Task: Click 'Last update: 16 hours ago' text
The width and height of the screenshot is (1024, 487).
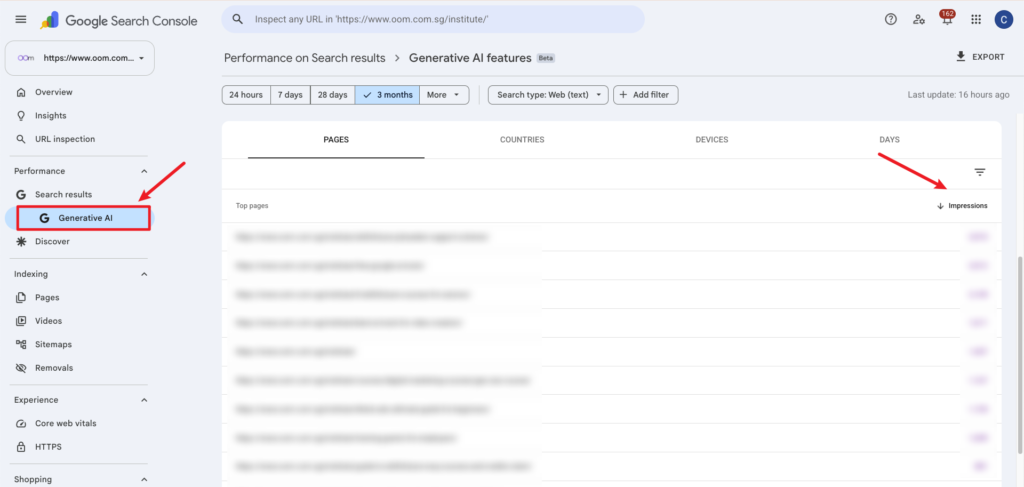Action: (x=959, y=95)
